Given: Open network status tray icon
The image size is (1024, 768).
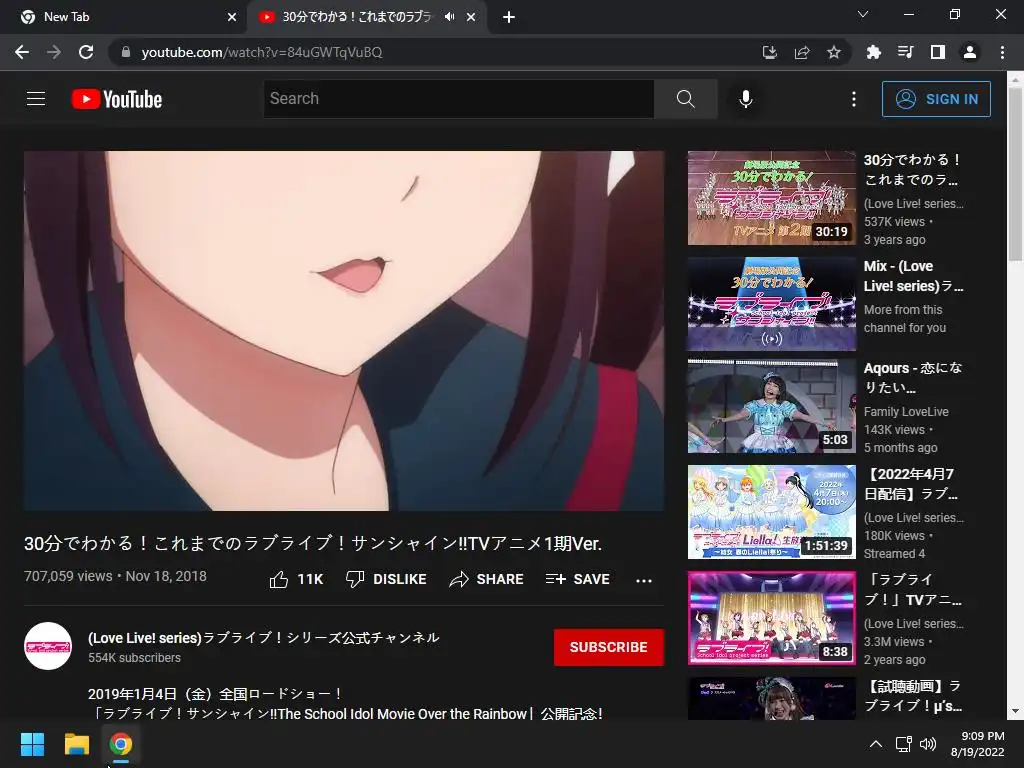Looking at the screenshot, I should (904, 744).
